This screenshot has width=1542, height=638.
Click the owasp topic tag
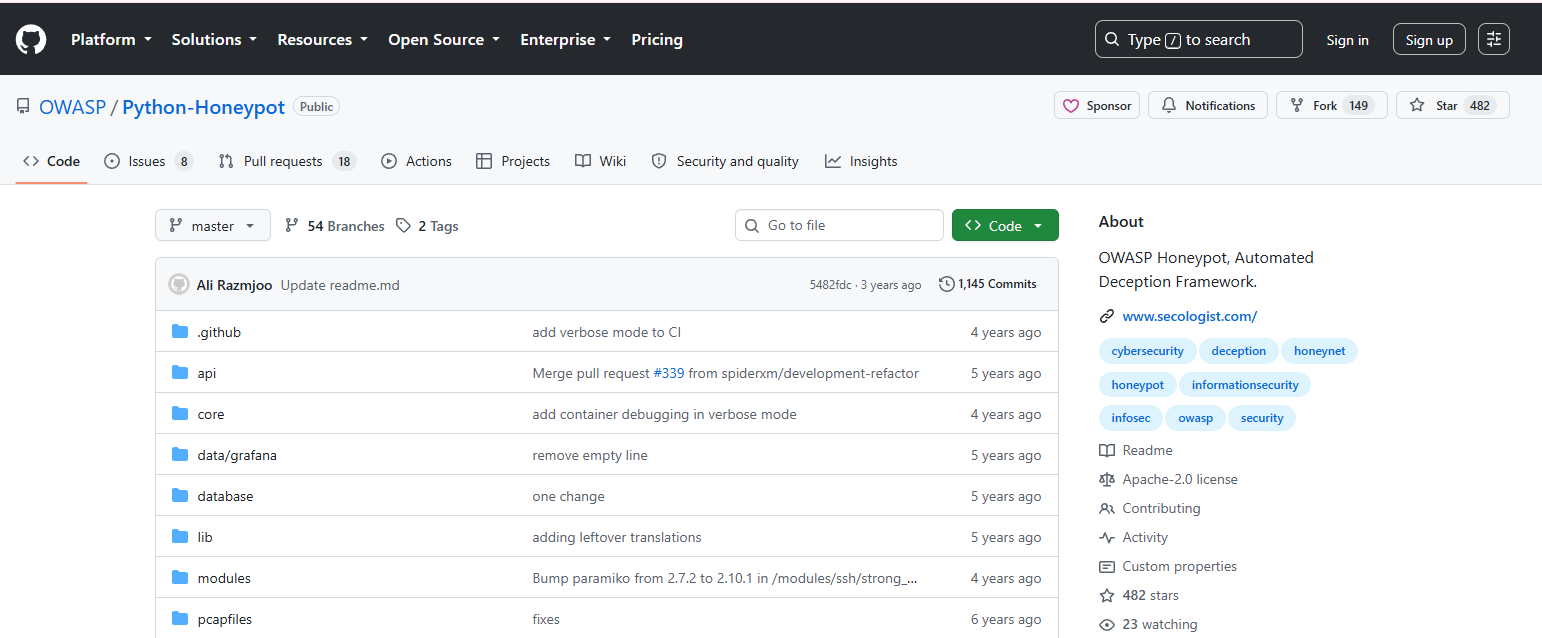pos(1195,418)
